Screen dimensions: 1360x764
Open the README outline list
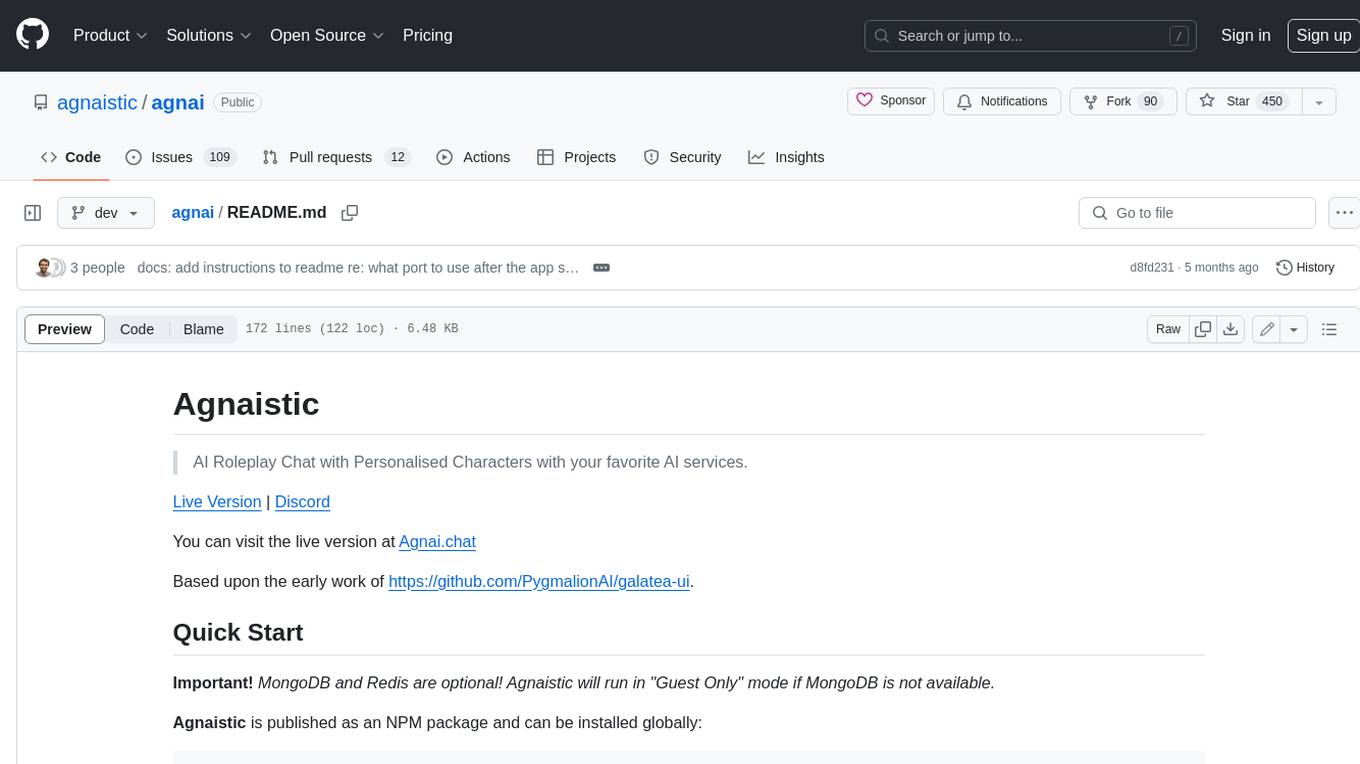click(x=1329, y=329)
